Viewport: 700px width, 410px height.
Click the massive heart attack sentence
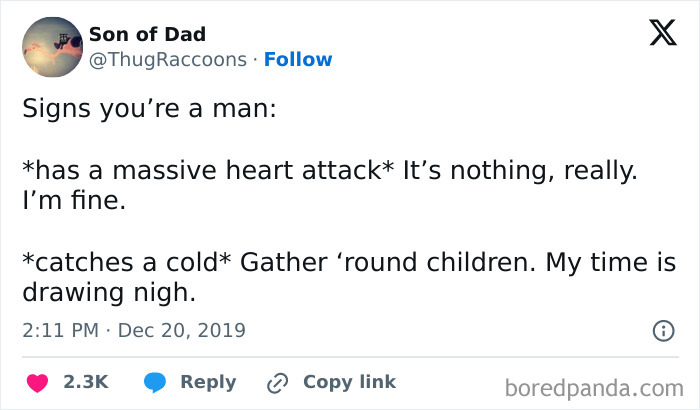[x=329, y=169]
